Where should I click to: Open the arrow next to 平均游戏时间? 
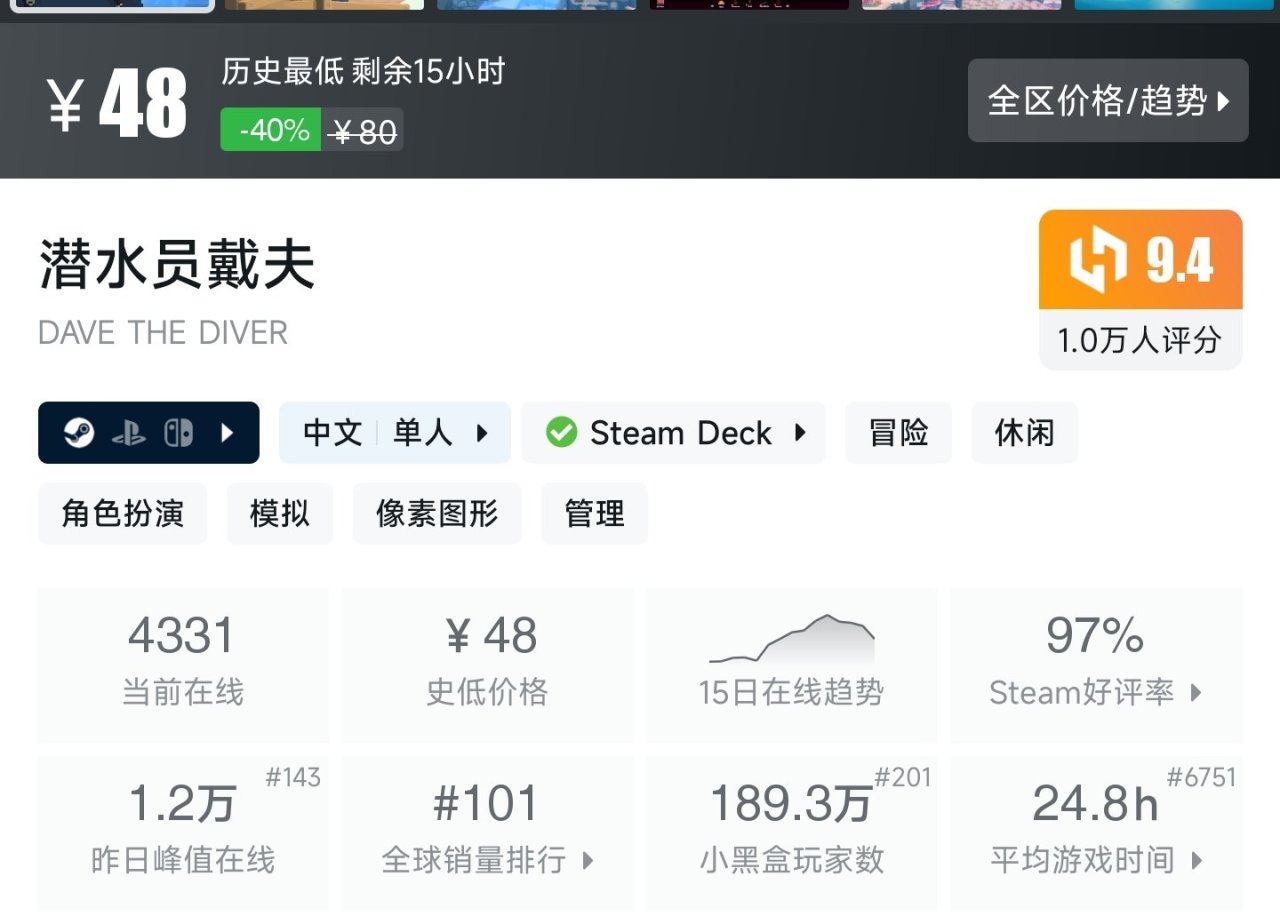[1196, 860]
